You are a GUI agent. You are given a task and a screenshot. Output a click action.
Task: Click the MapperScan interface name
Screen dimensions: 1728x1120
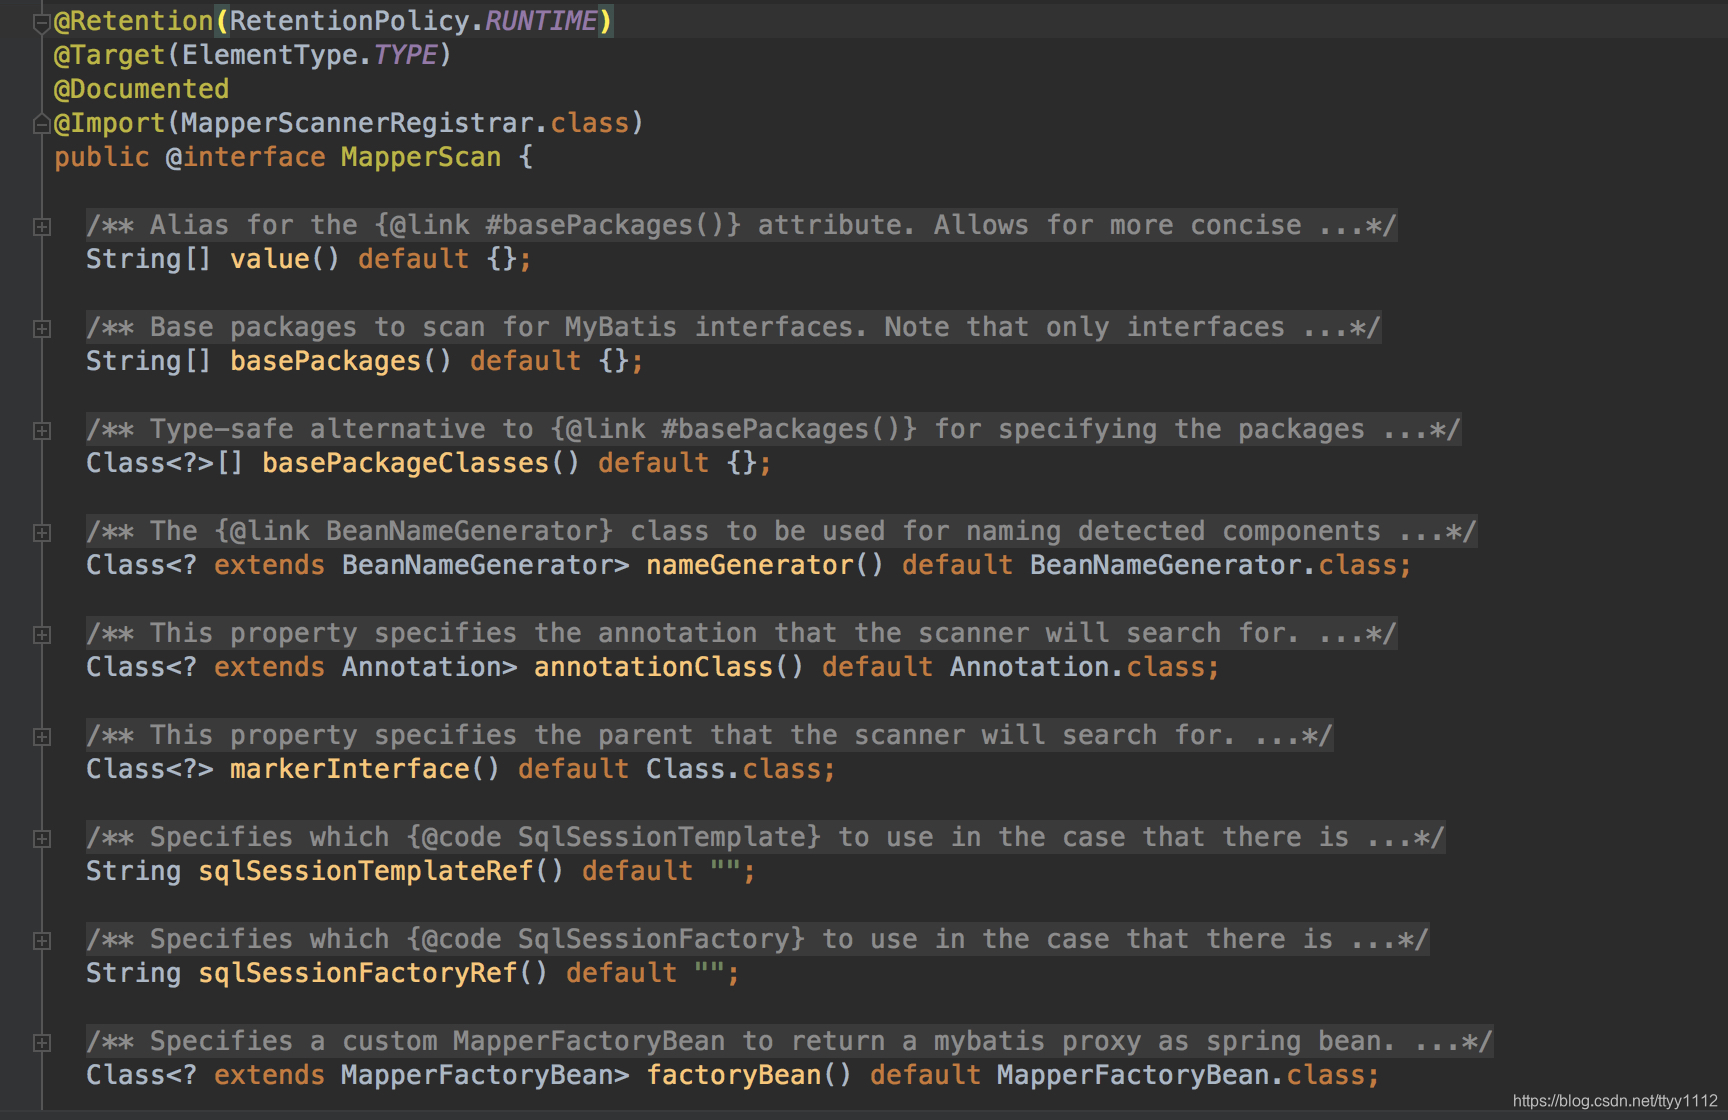(421, 157)
